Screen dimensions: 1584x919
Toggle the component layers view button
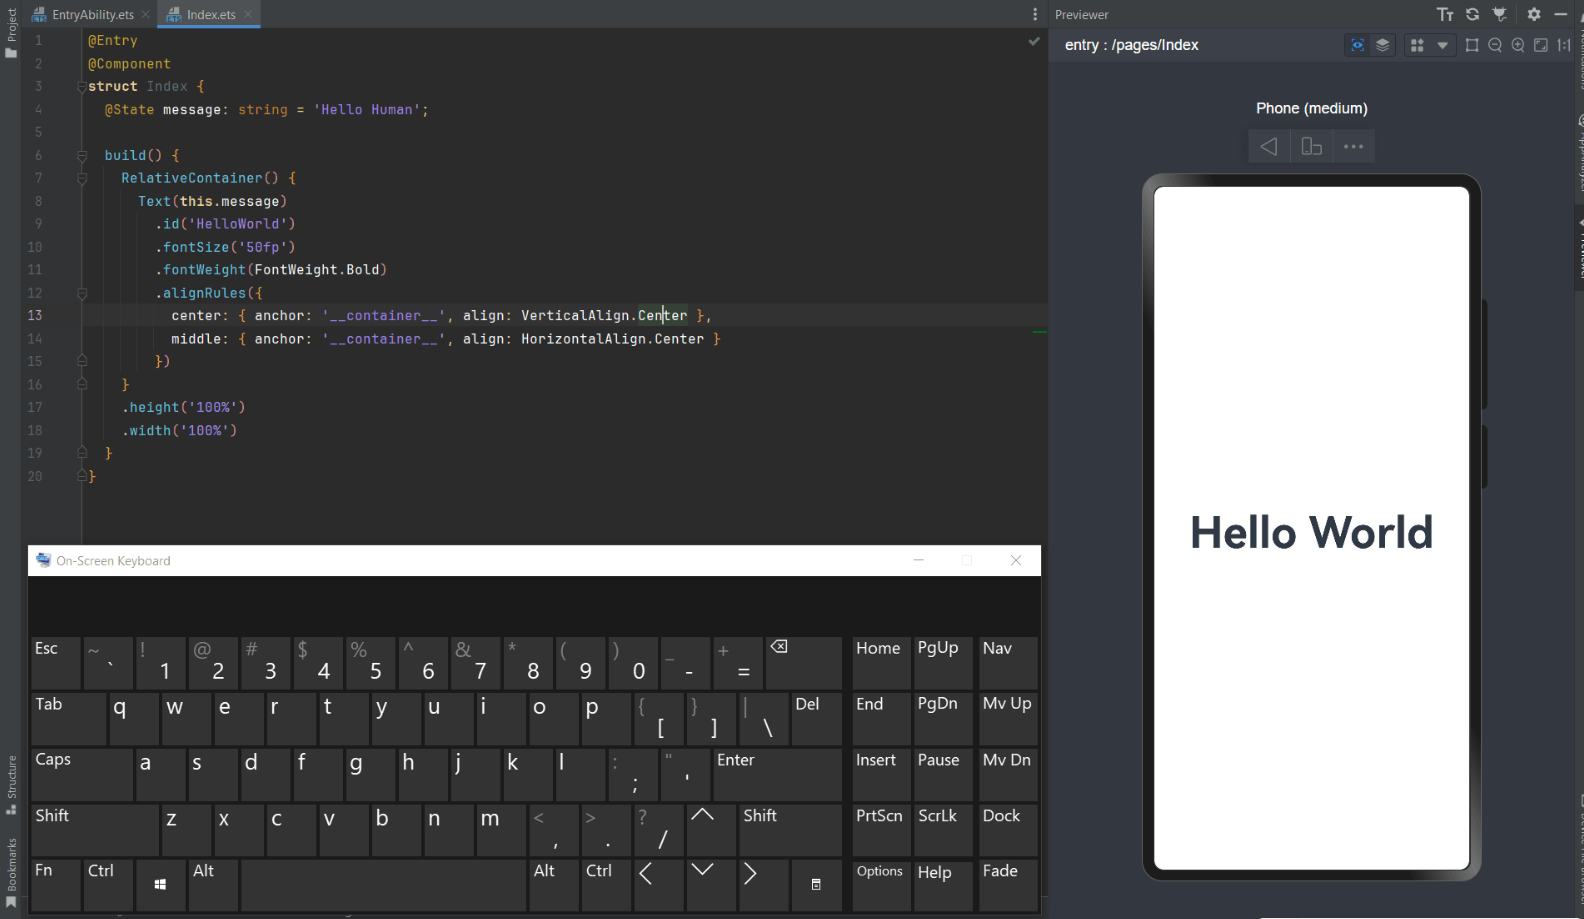pyautogui.click(x=1383, y=45)
